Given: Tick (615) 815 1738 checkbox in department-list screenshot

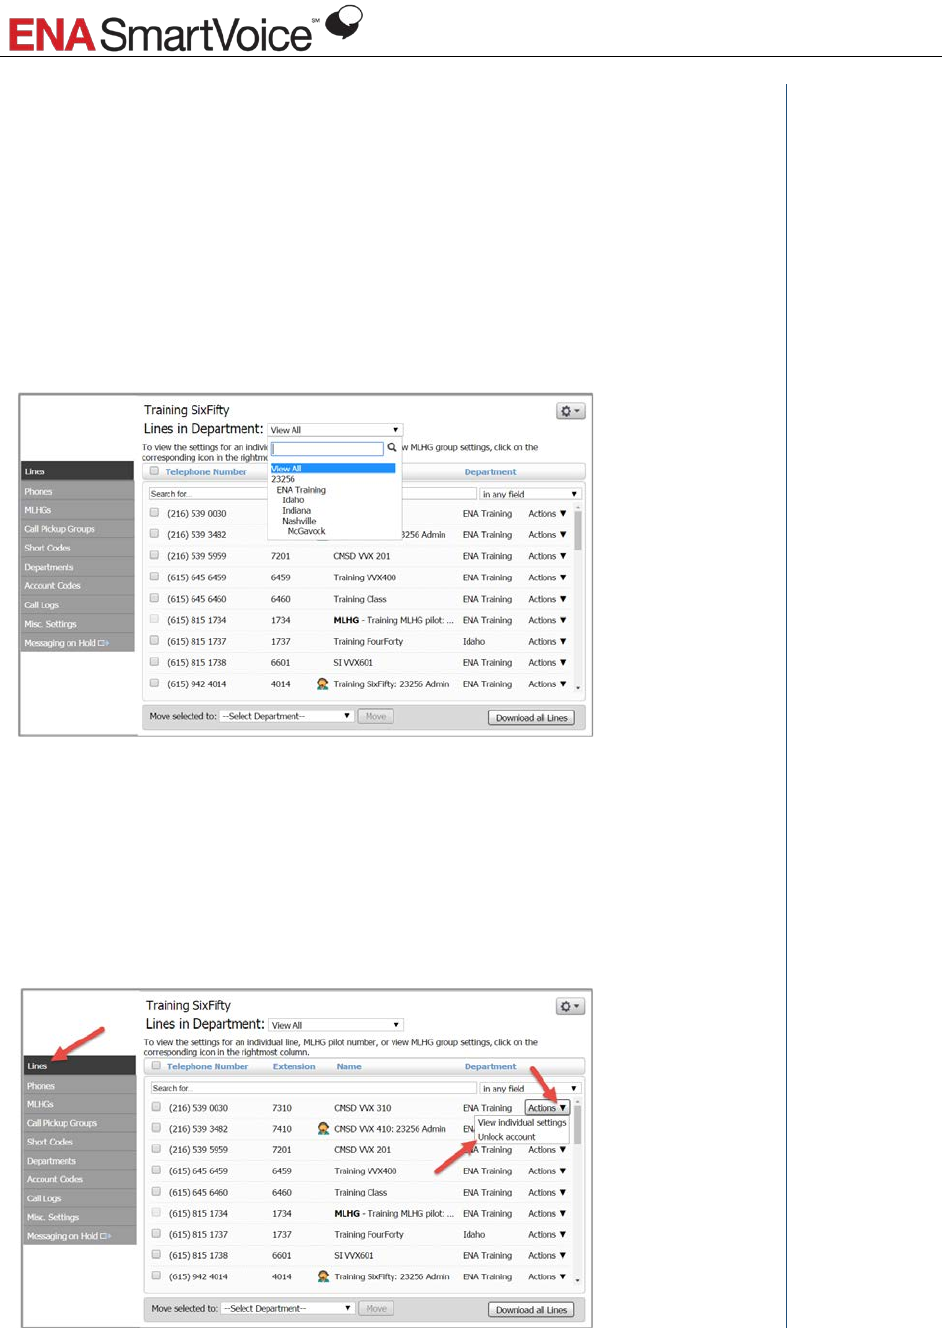Looking at the screenshot, I should [154, 661].
